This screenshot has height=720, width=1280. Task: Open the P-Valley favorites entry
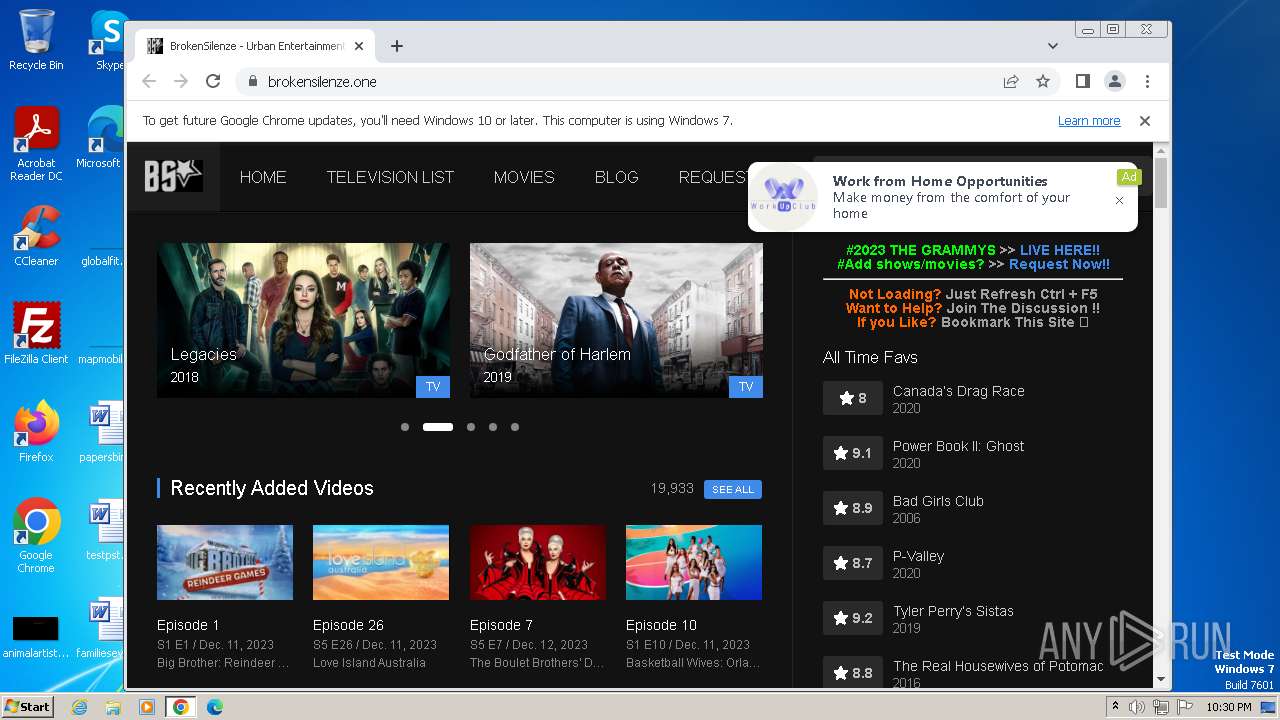pos(918,556)
